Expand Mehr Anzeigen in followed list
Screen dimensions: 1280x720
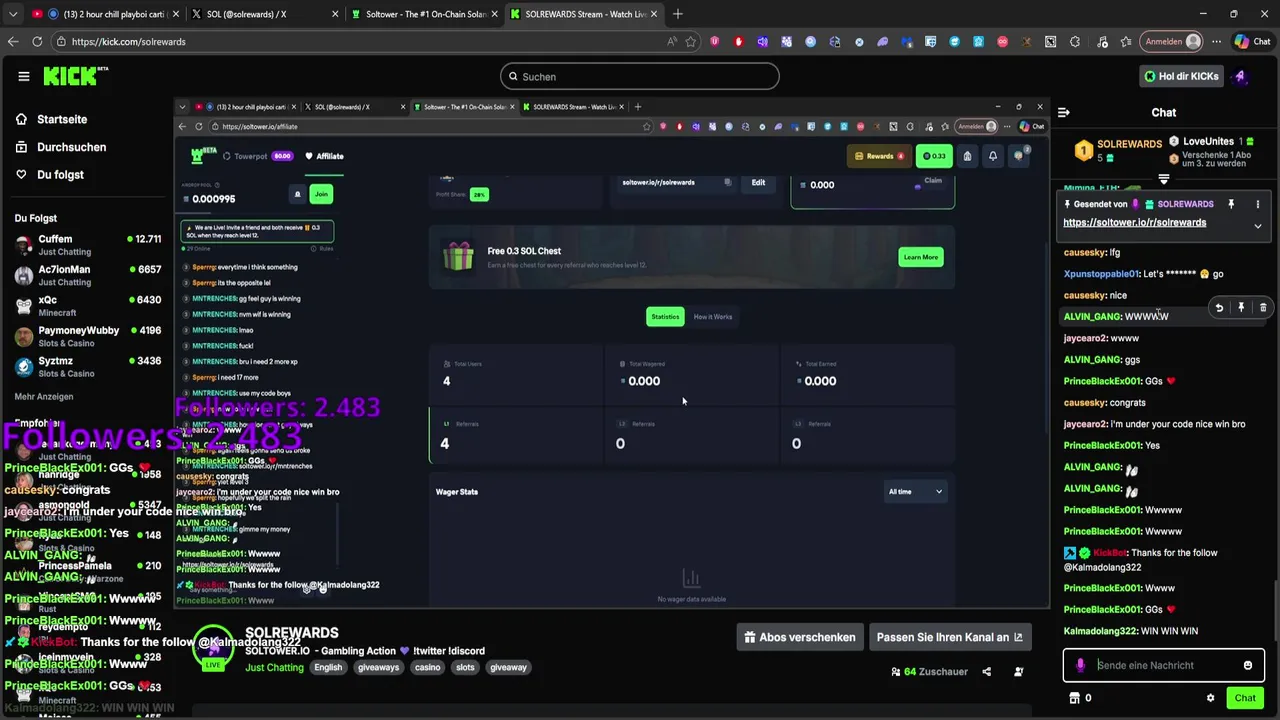[43, 396]
